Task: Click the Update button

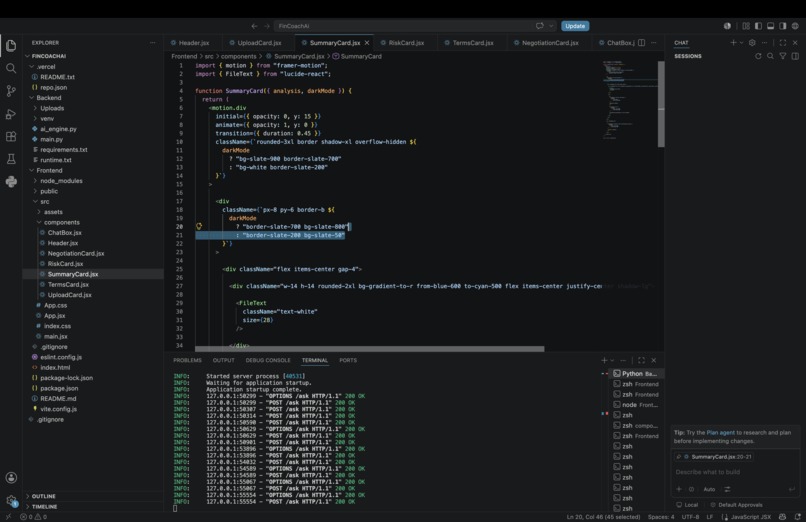Action: coord(575,26)
